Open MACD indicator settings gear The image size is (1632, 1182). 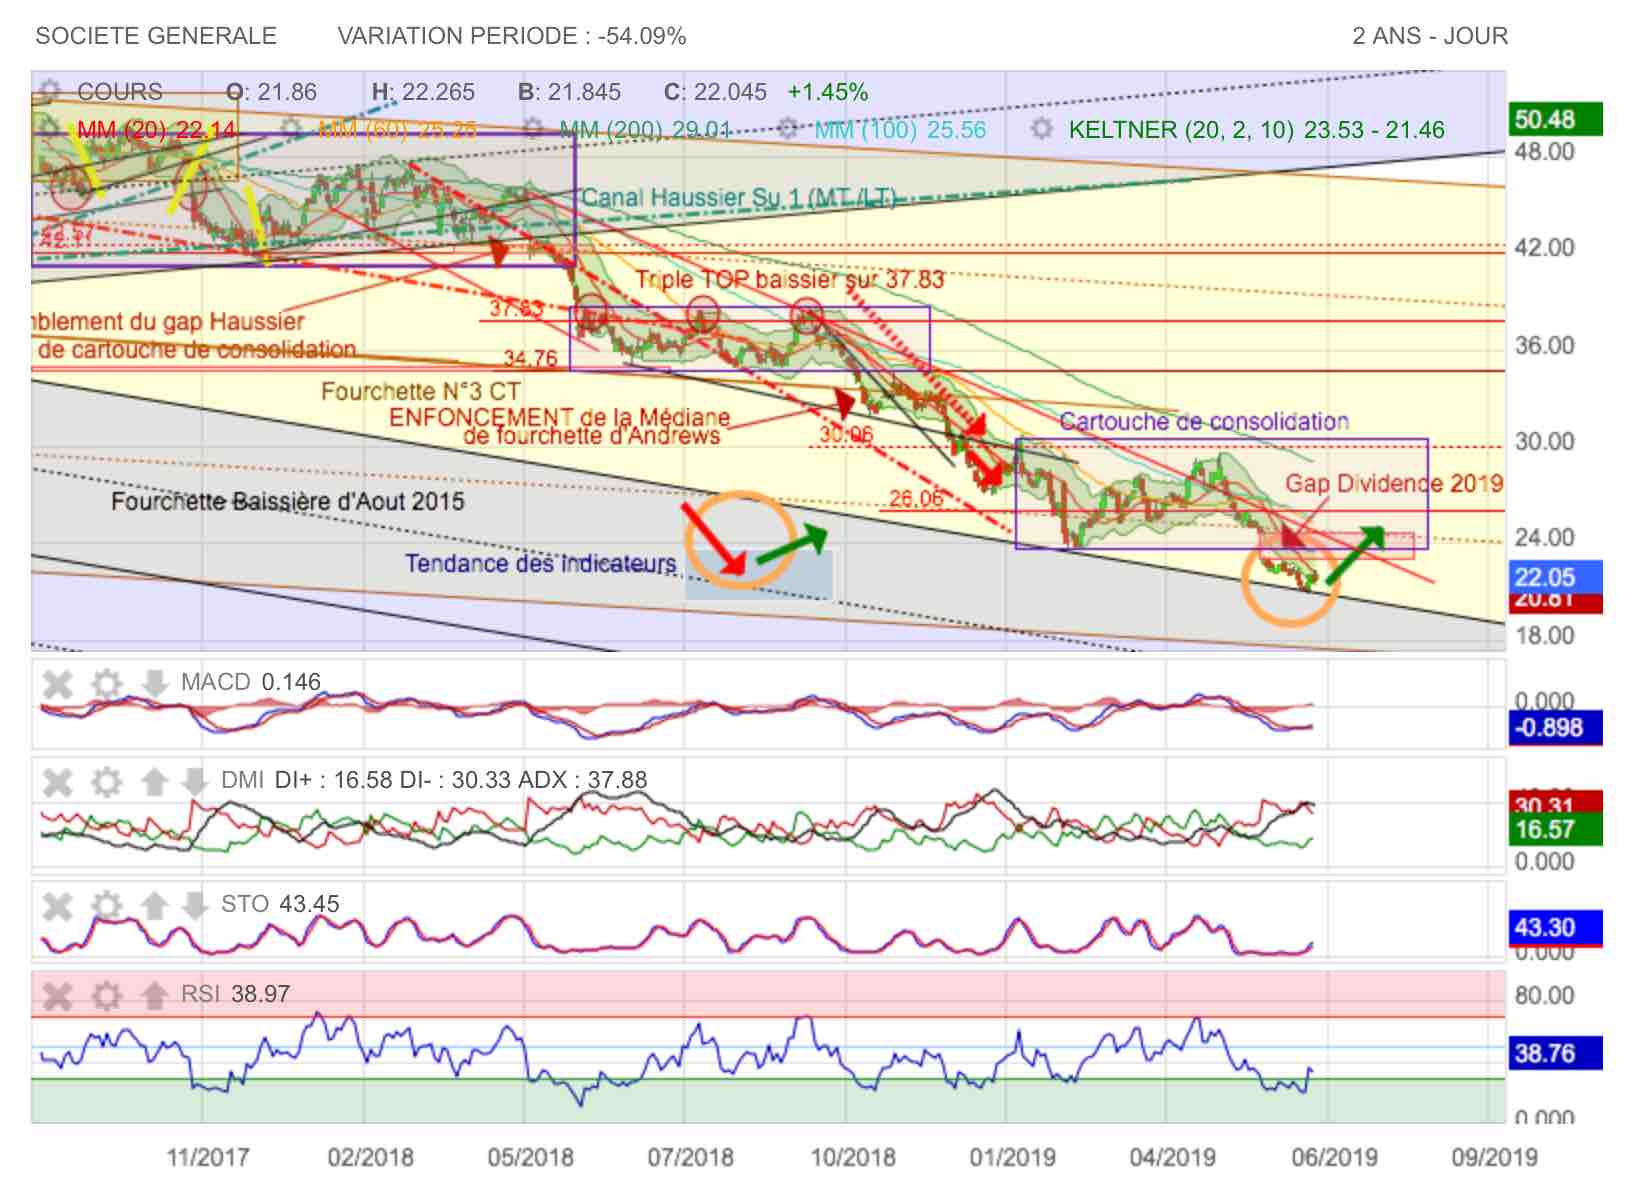click(x=106, y=684)
